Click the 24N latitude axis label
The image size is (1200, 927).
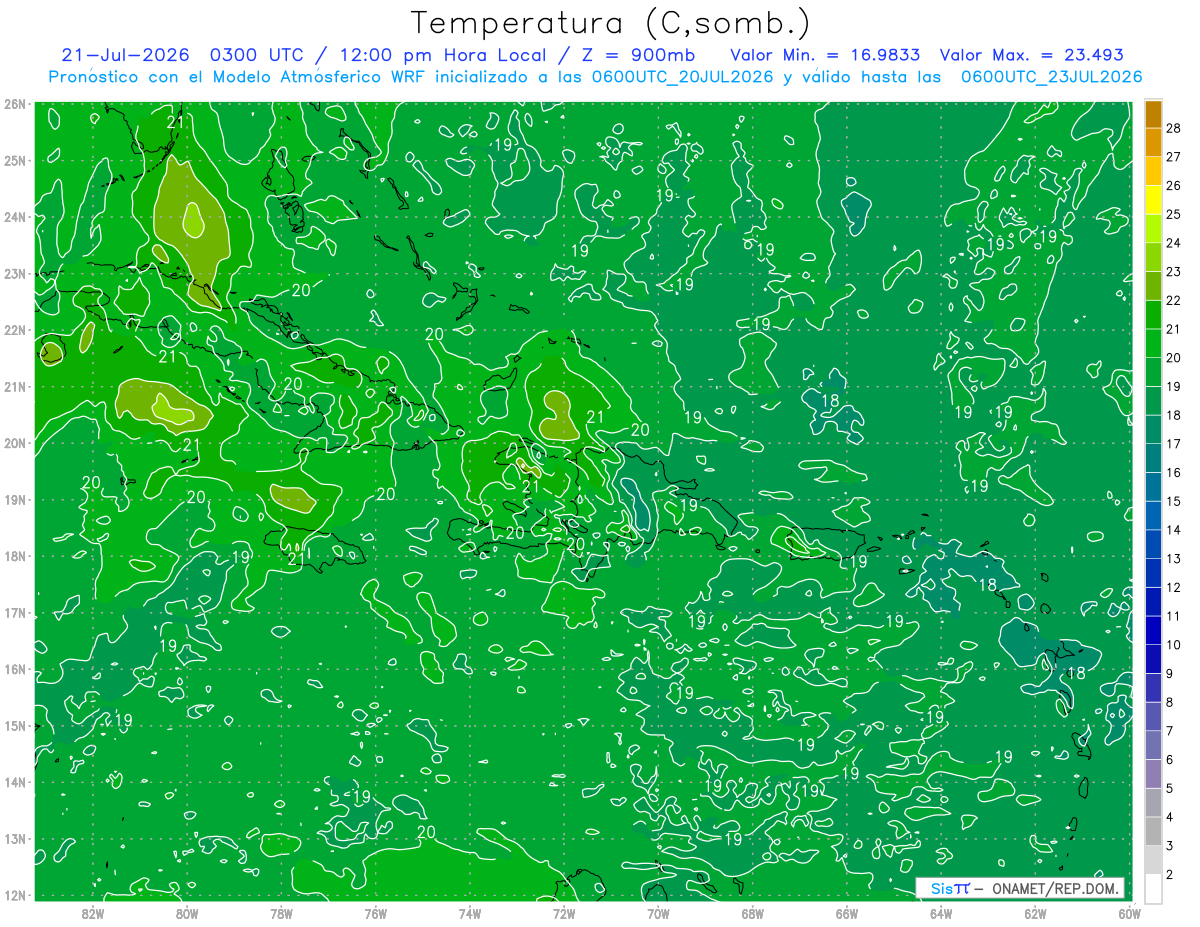[x=14, y=217]
